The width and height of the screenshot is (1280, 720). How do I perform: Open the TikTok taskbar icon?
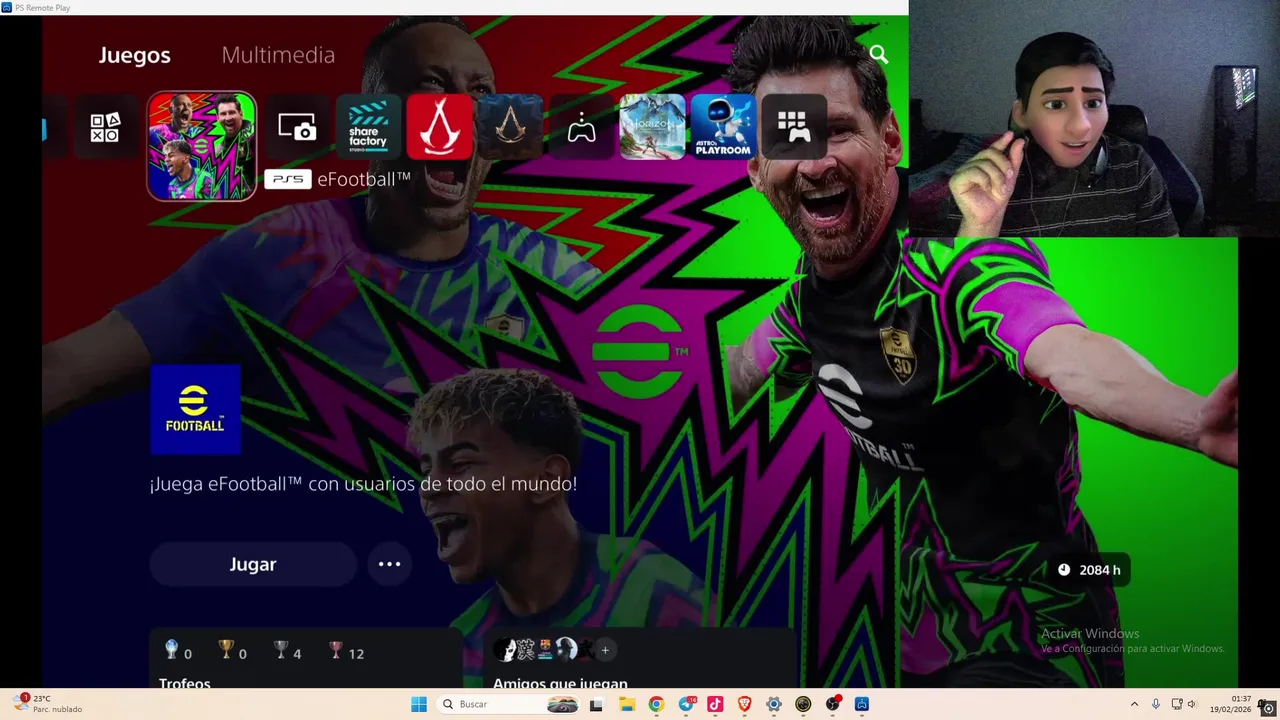[x=715, y=704]
